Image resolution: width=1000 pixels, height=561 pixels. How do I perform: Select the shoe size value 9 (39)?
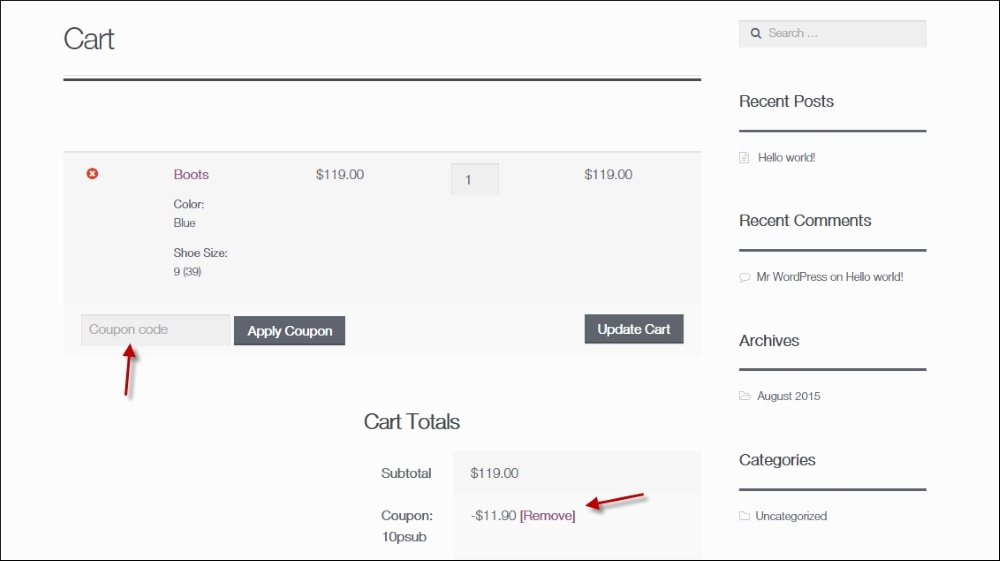[x=188, y=272]
